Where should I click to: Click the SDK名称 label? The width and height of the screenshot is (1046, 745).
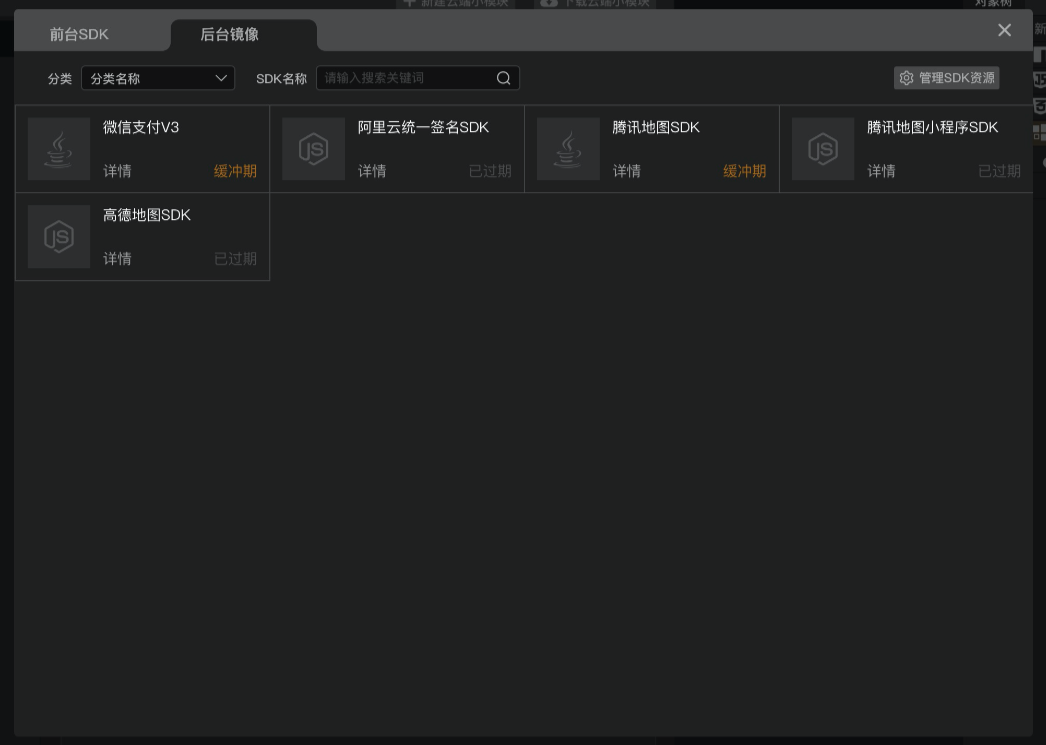click(282, 79)
